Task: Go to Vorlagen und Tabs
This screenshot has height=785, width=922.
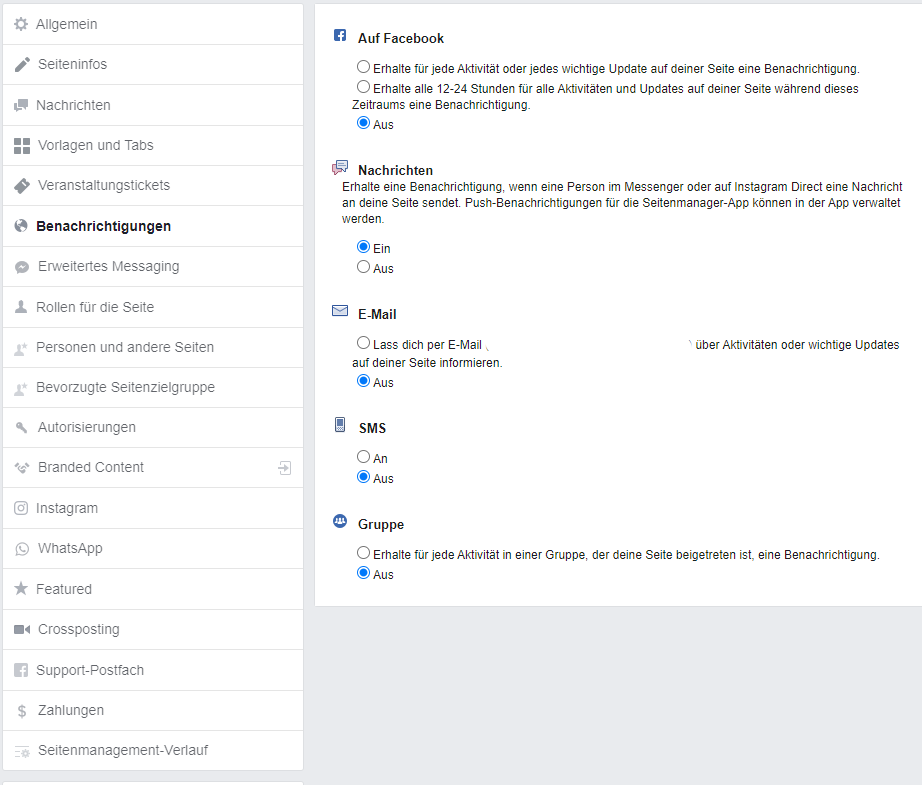Action: 153,146
